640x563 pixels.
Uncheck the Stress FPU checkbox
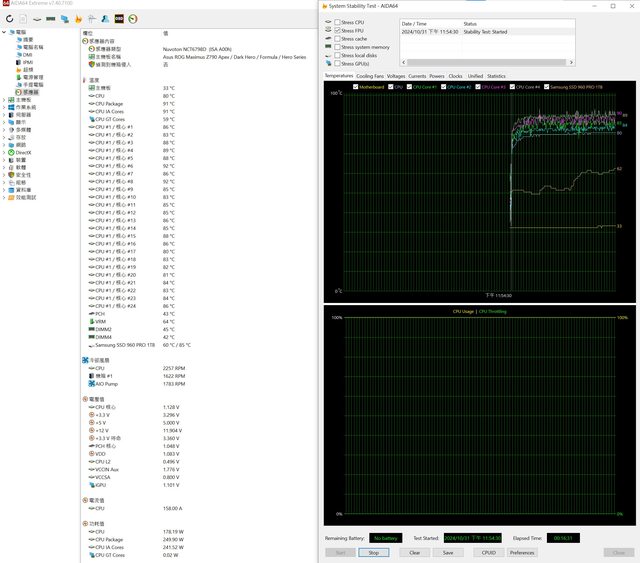[338, 29]
